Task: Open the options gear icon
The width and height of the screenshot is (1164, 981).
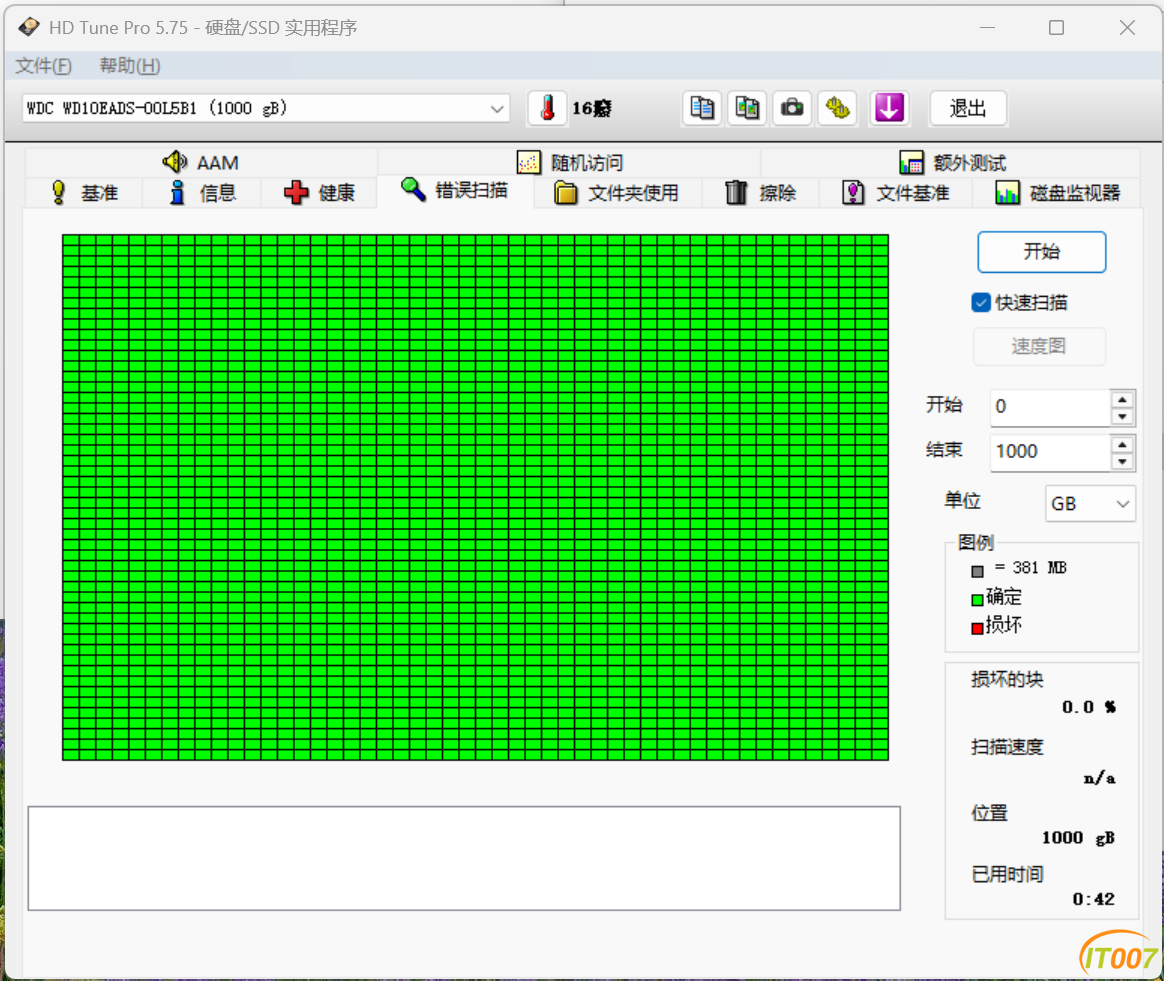Action: tap(837, 108)
